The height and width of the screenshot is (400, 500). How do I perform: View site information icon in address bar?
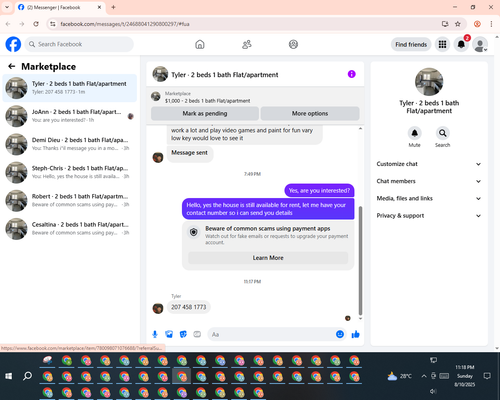coord(52,24)
